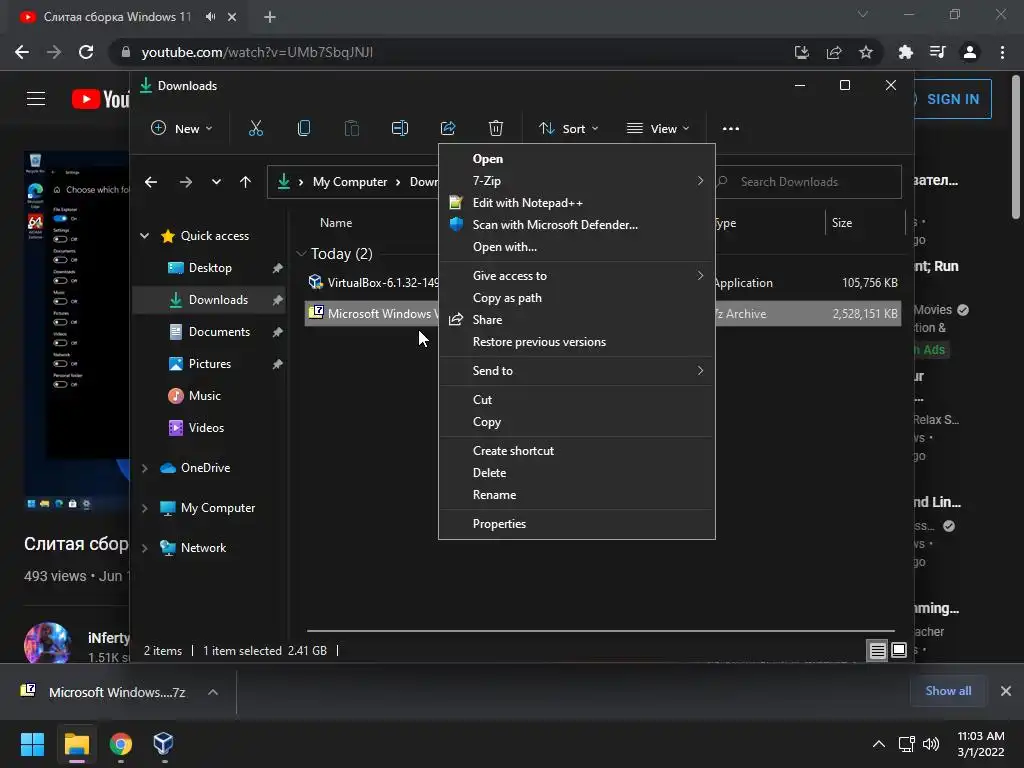
Task: Expand the My Computer tree node
Action: pyautogui.click(x=144, y=508)
